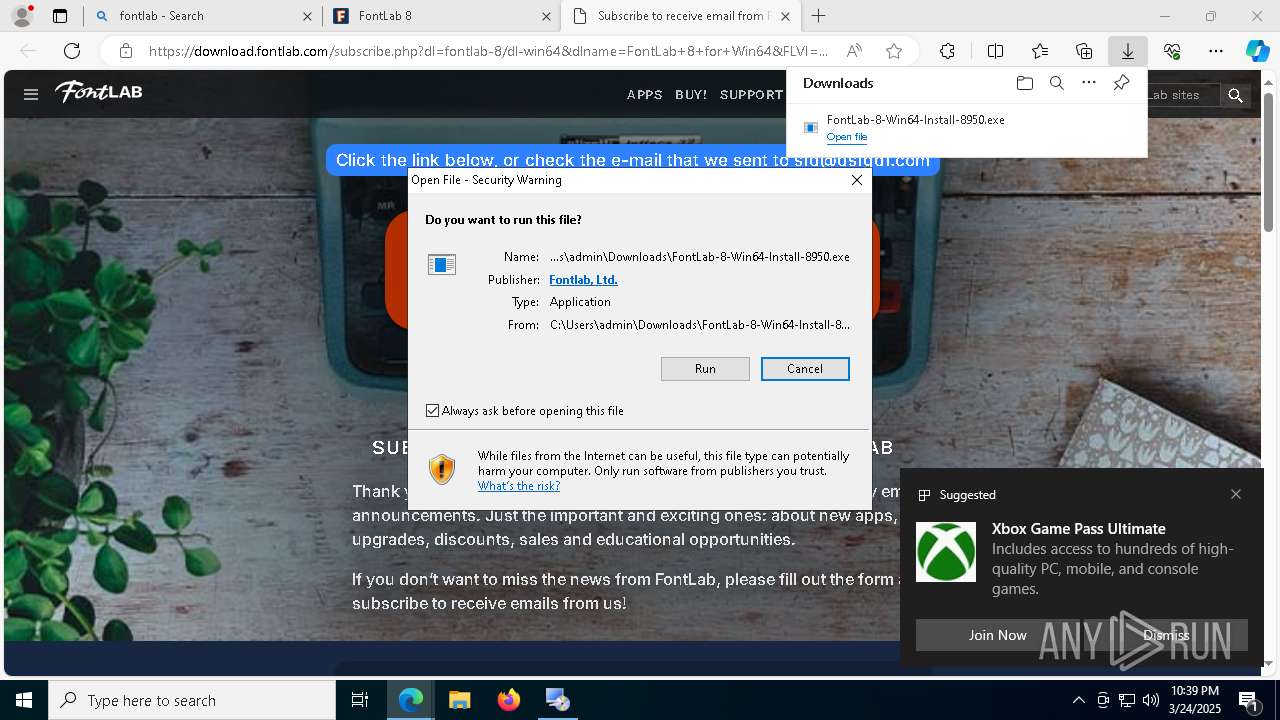Click the FontLab site search magnifier
The height and width of the screenshot is (720, 1280).
click(1236, 95)
